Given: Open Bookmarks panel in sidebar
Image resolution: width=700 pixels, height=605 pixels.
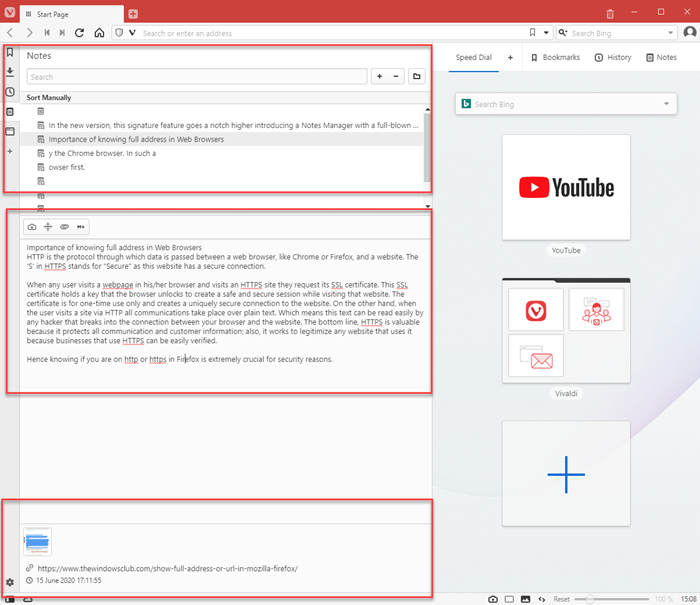Looking at the screenshot, I should pos(10,53).
